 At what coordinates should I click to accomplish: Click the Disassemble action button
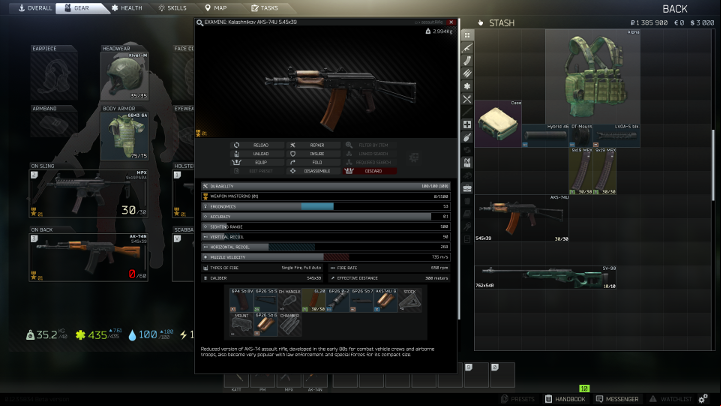(x=313, y=171)
